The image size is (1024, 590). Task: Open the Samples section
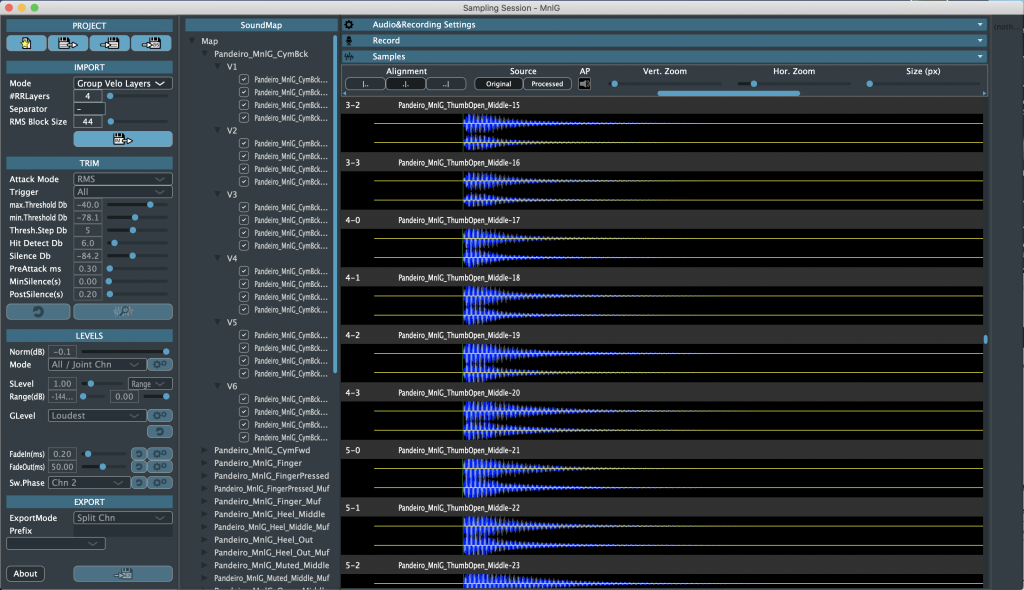(664, 57)
